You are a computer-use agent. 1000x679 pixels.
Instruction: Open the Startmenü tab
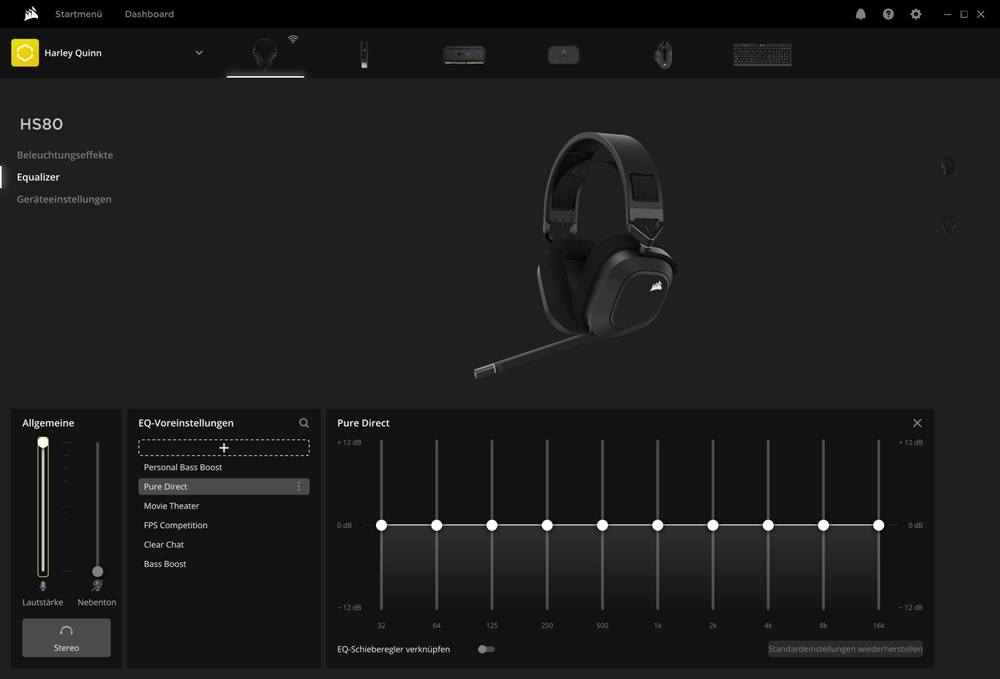[x=78, y=14]
